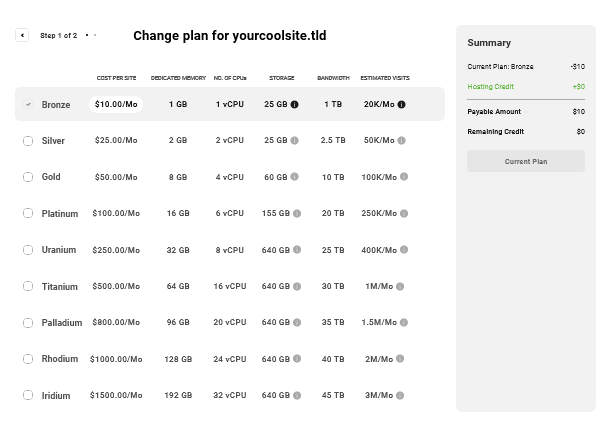Select the Titanium plan radio button

tap(28, 286)
